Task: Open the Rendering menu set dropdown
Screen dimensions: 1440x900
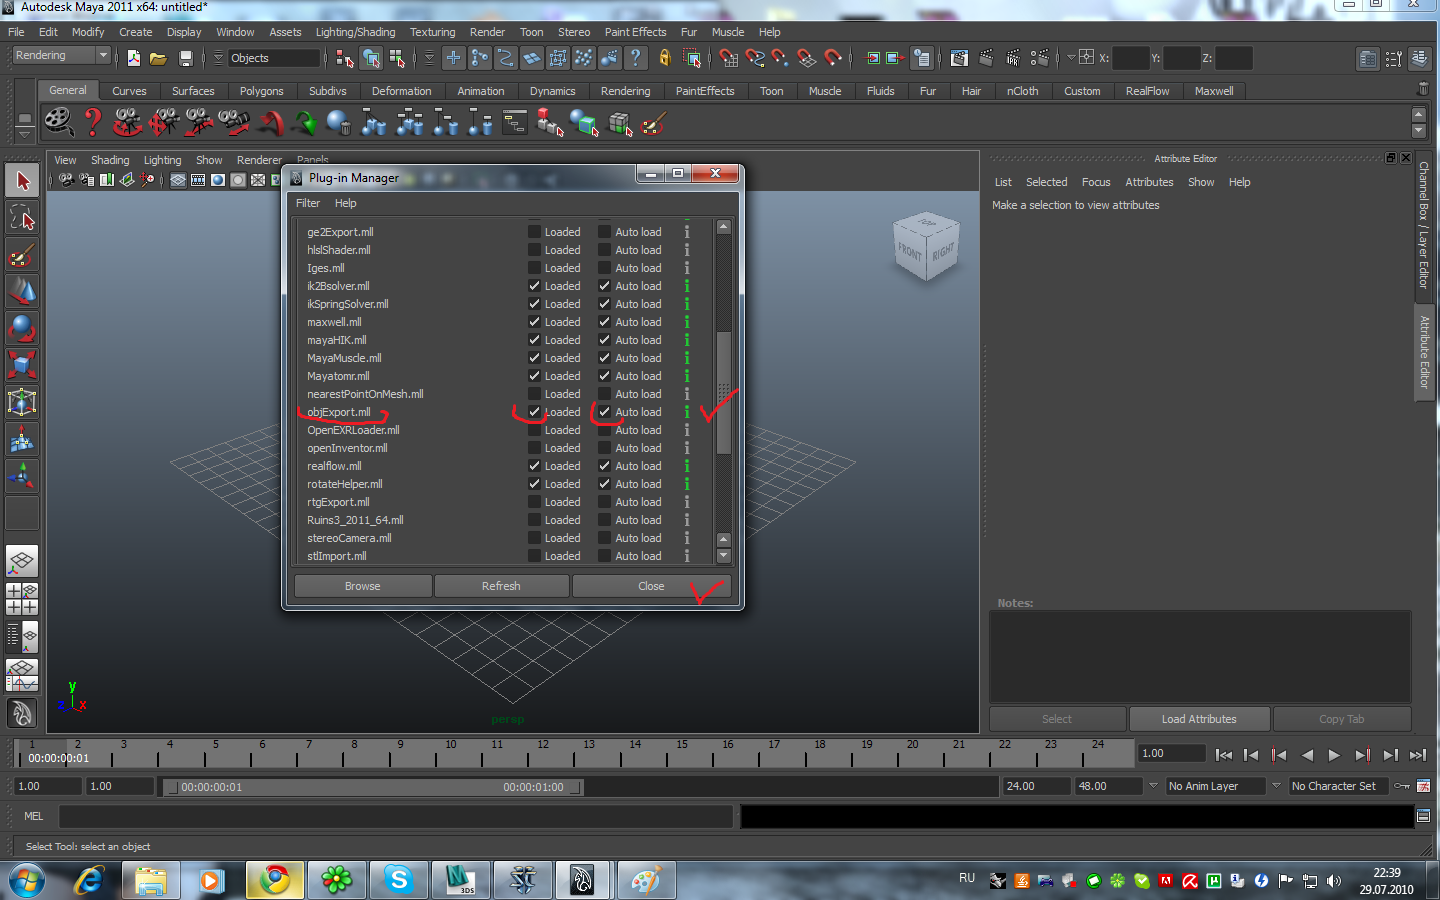Action: tap(61, 56)
